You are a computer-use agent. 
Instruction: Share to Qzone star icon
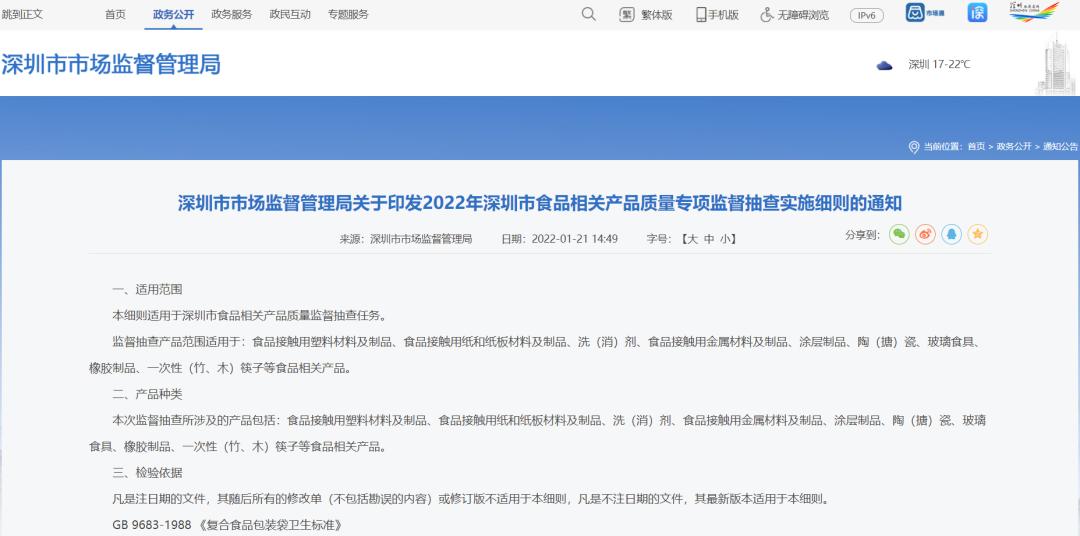[x=977, y=234]
